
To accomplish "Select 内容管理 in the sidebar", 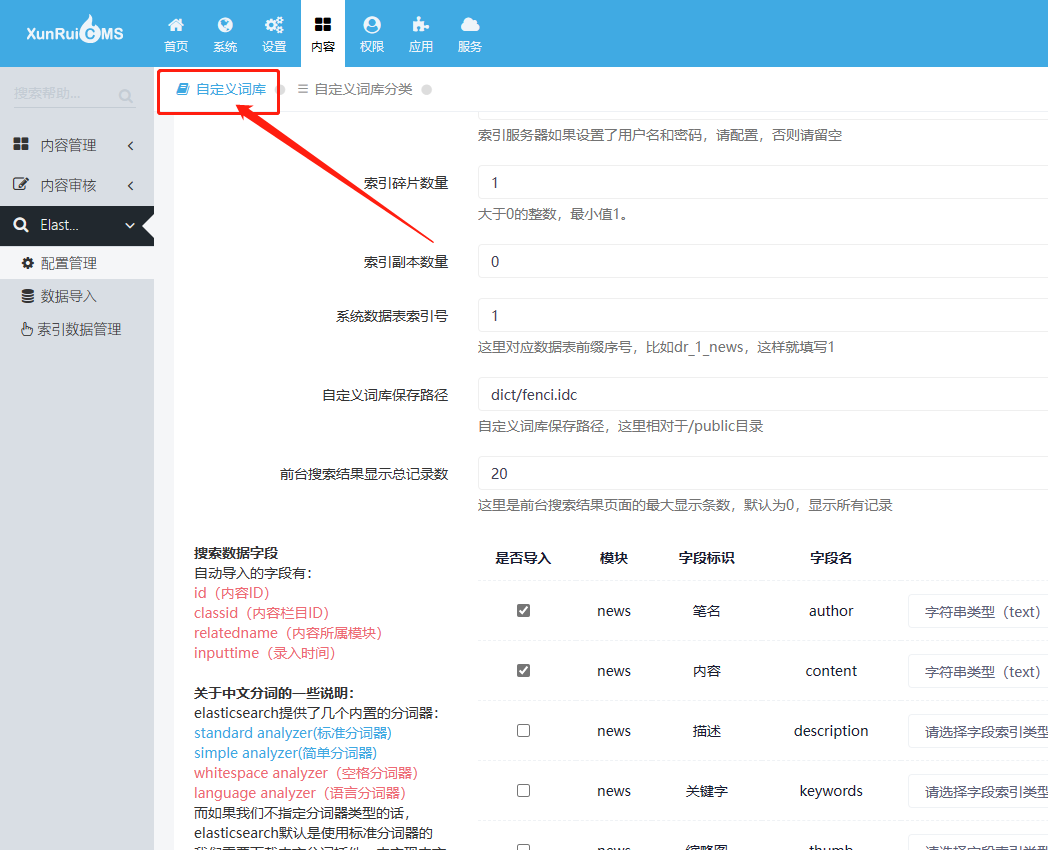I will [x=77, y=145].
